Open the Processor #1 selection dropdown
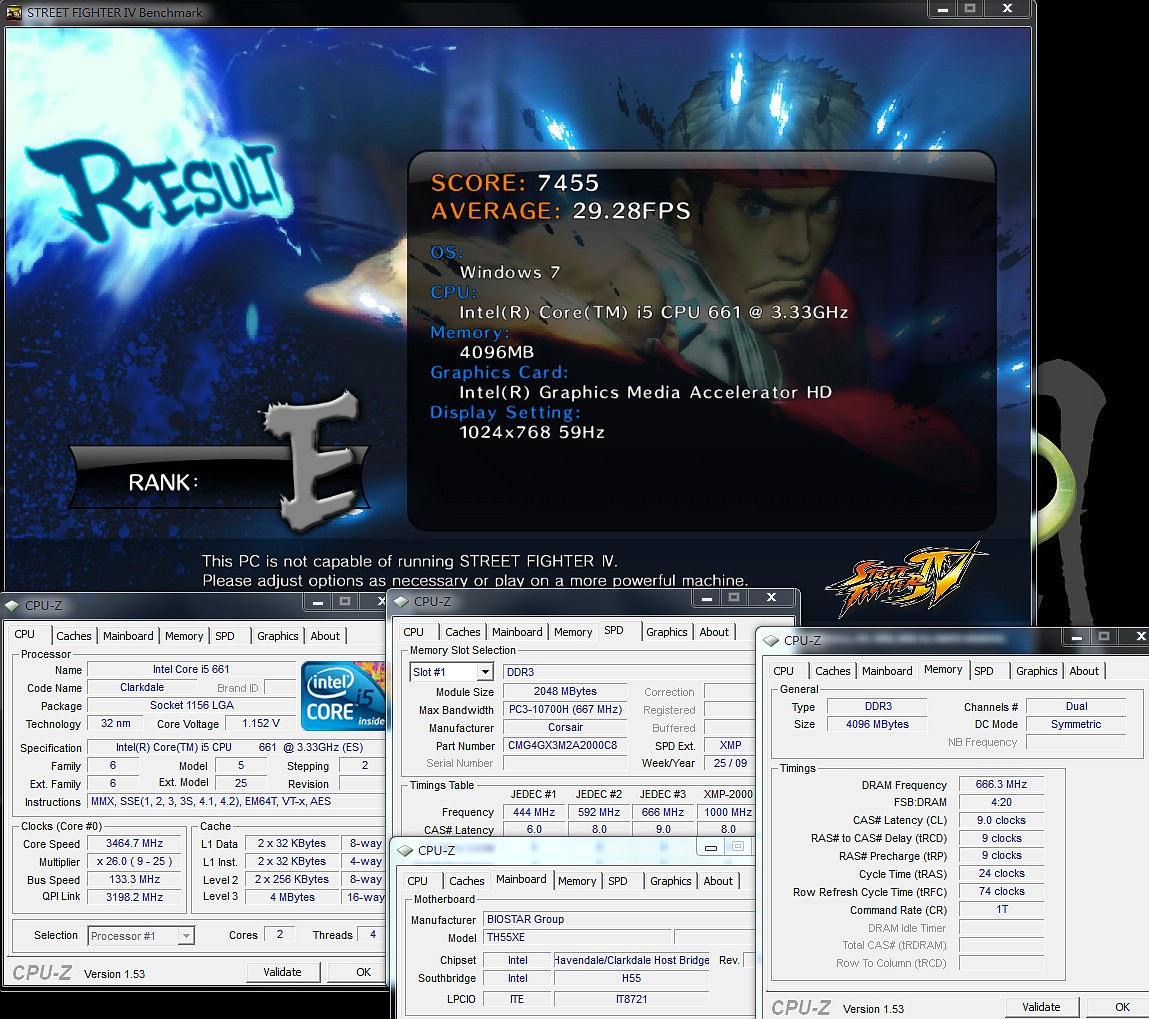 (x=186, y=936)
